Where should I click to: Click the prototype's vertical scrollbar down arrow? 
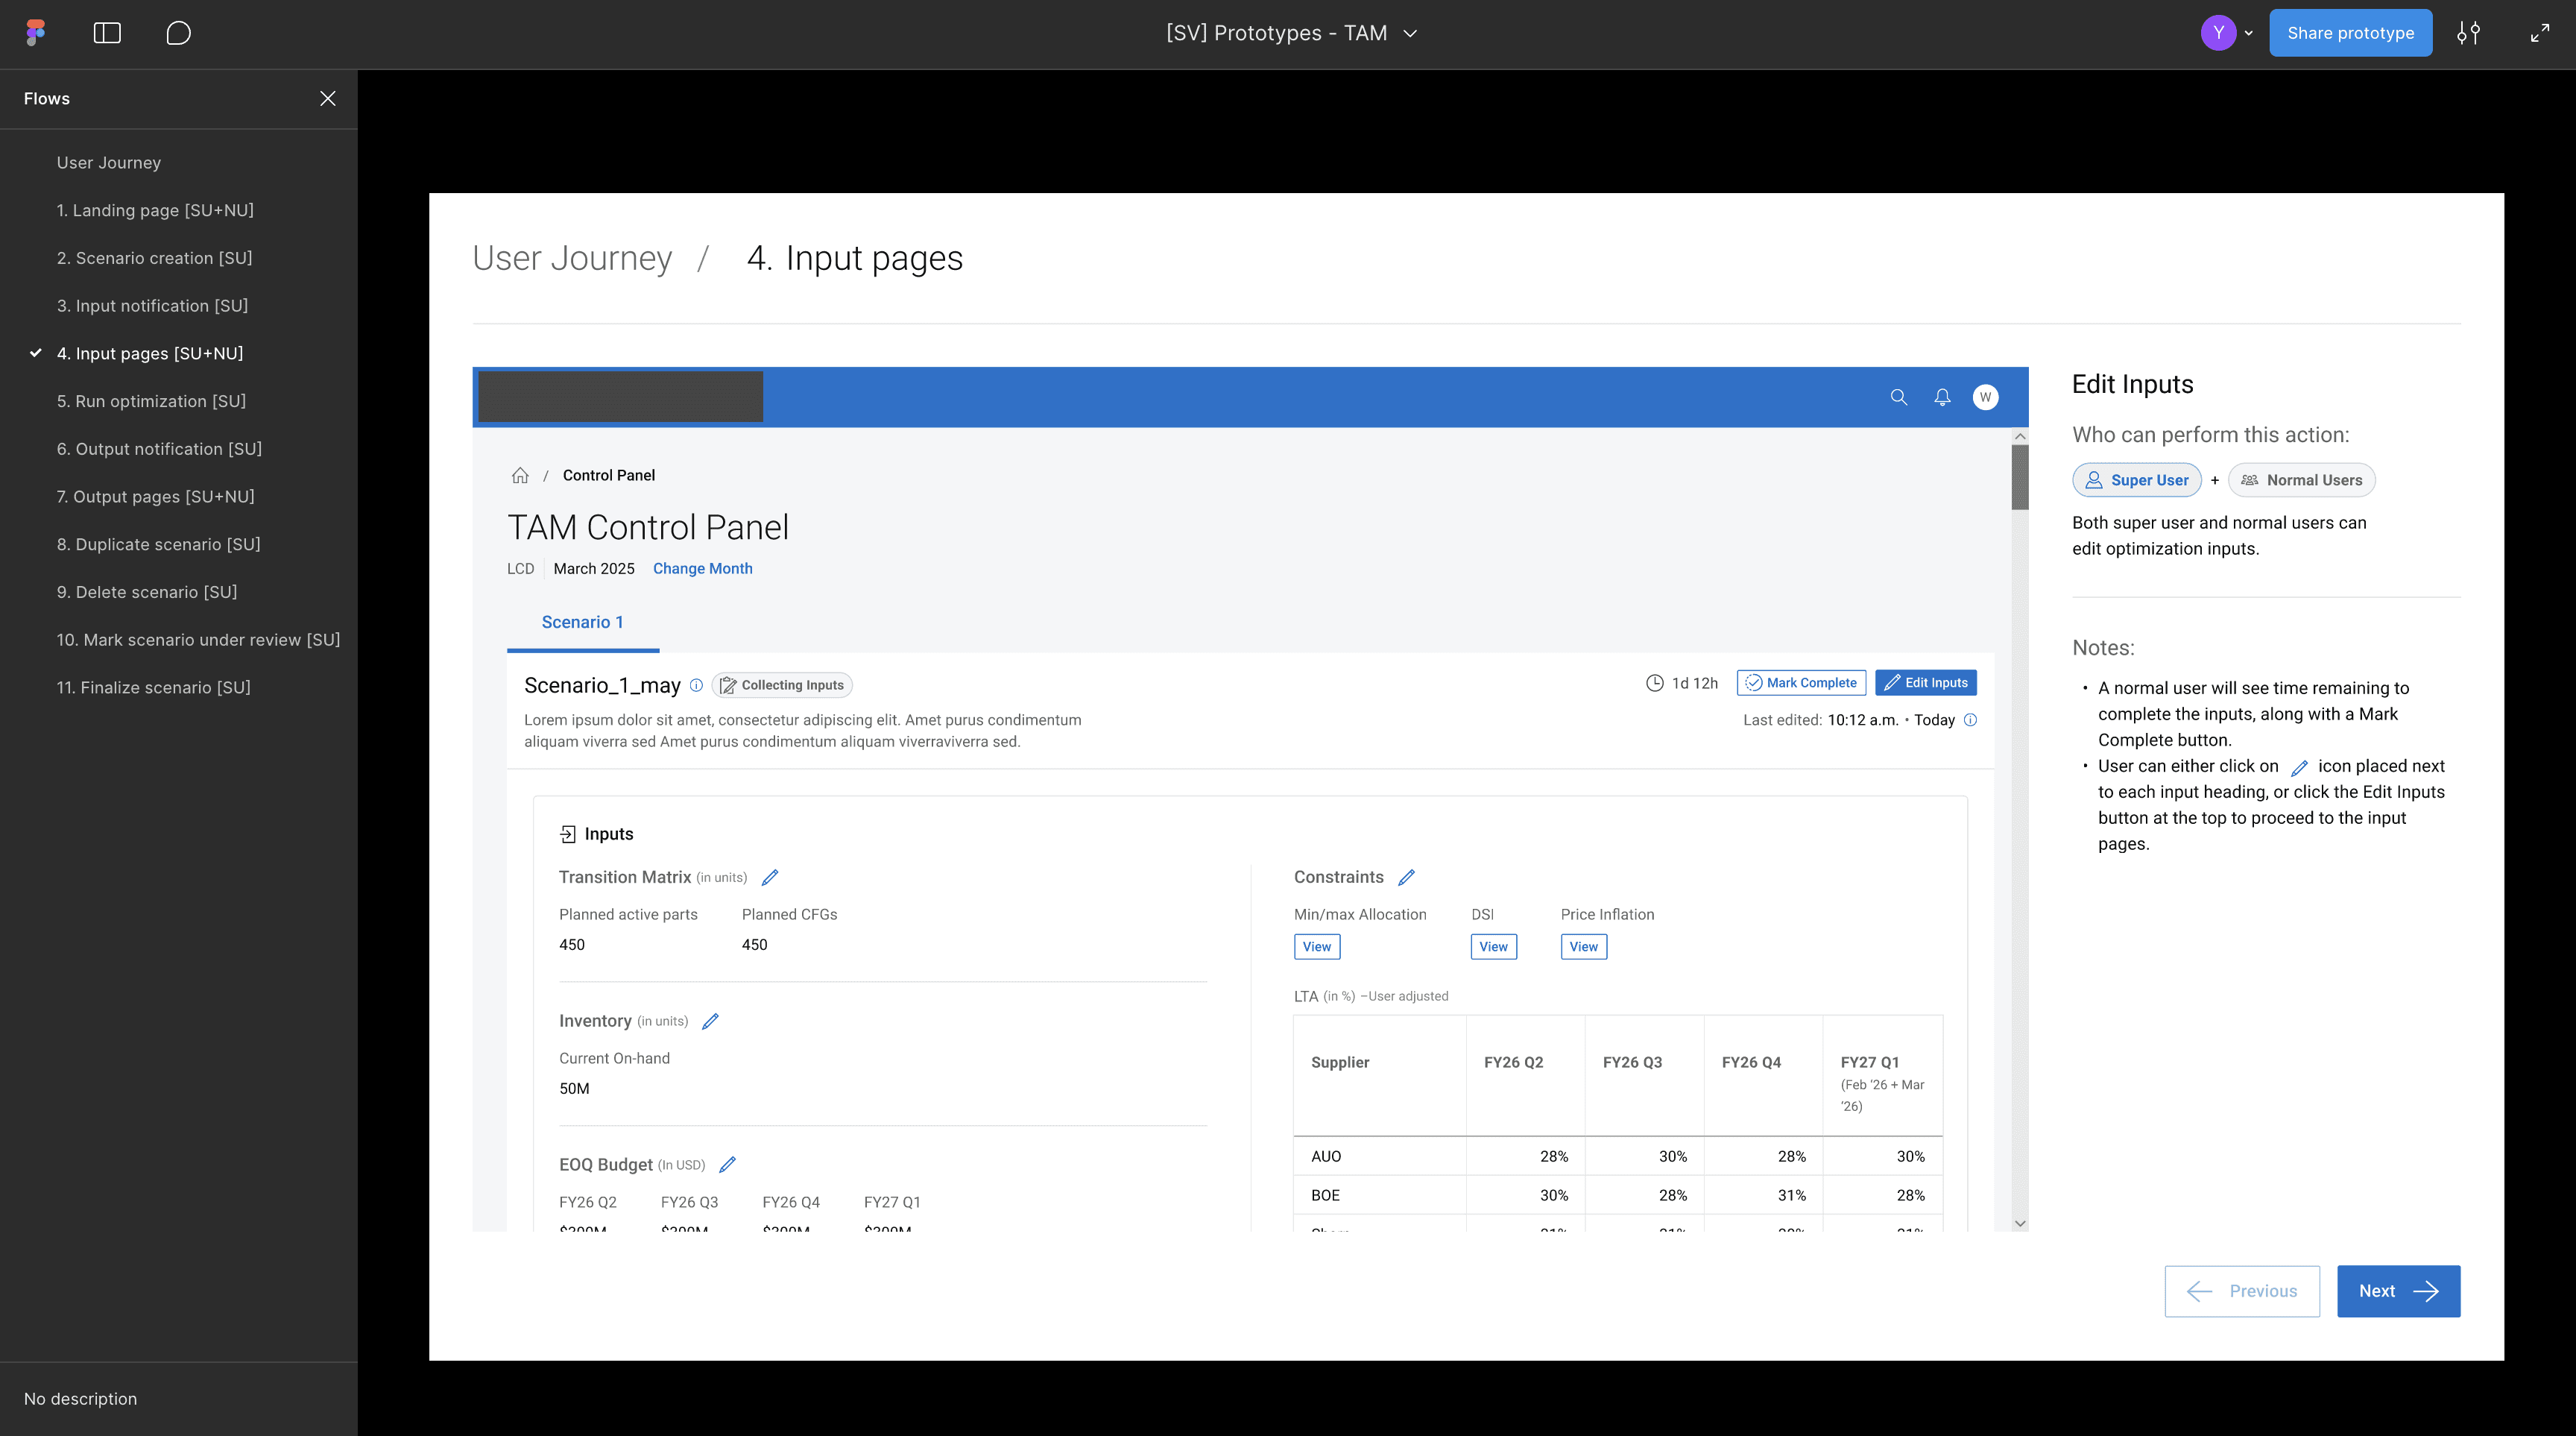(2019, 1223)
